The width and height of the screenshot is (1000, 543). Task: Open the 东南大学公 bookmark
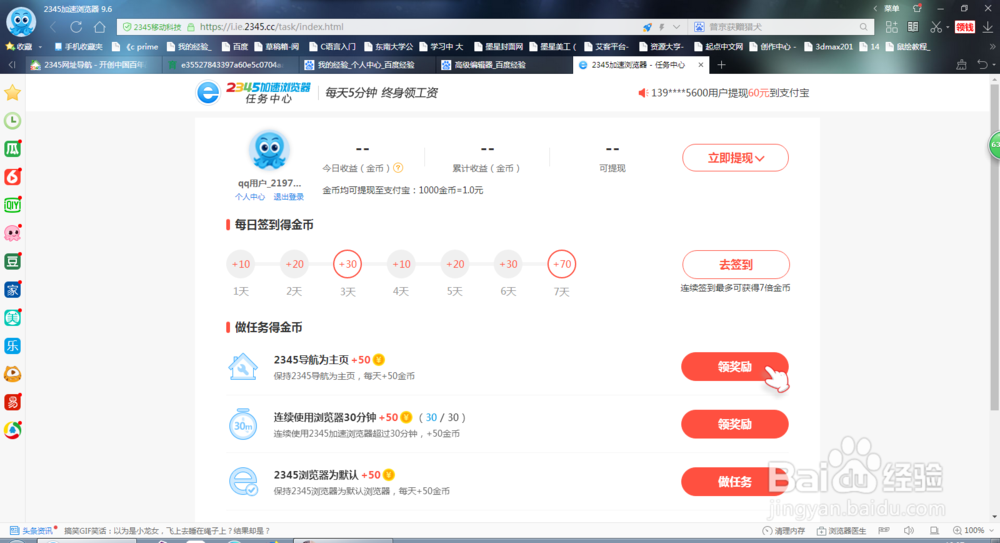coord(388,47)
